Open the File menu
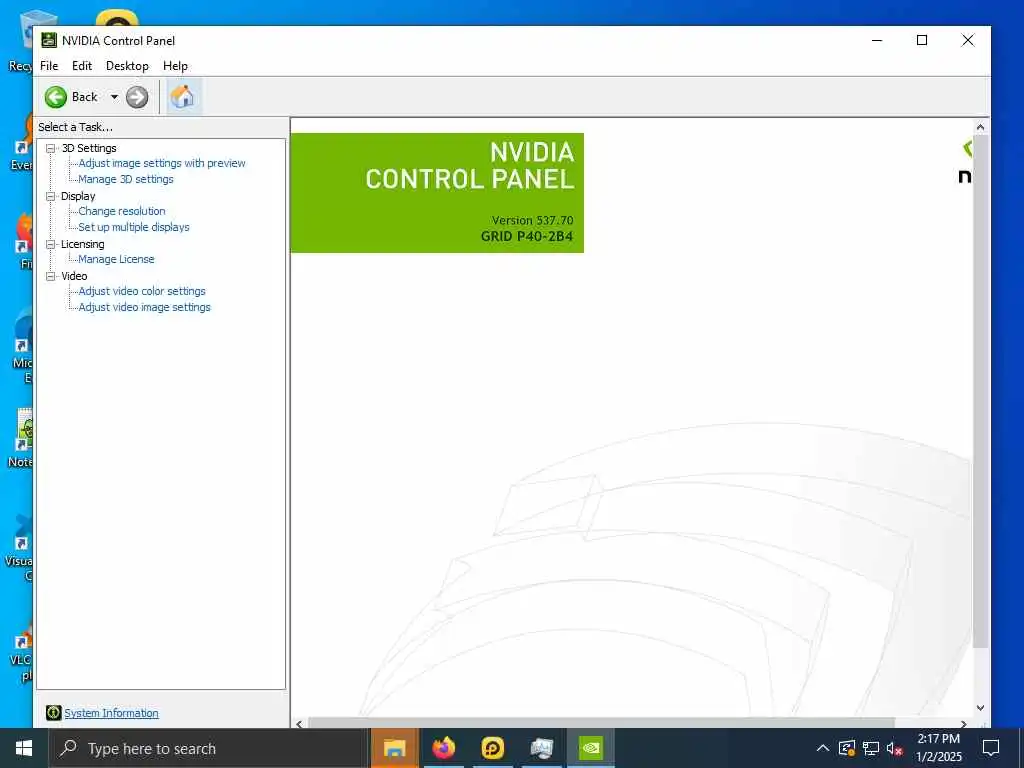 click(x=49, y=66)
